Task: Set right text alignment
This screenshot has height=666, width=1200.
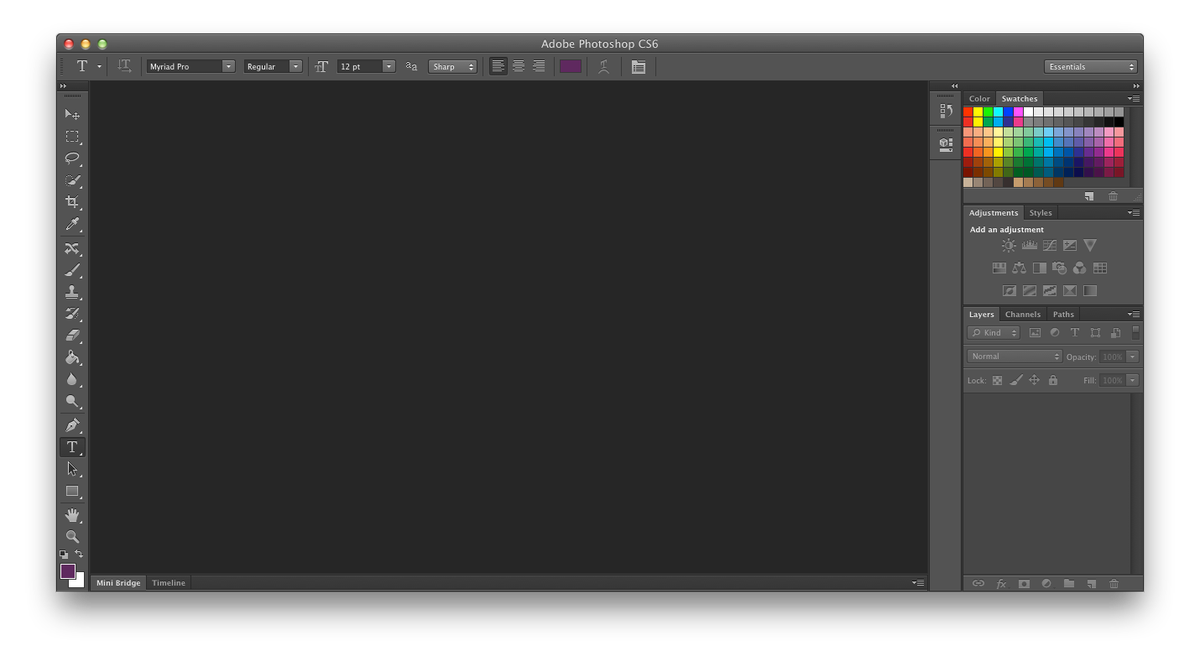Action: coord(538,66)
